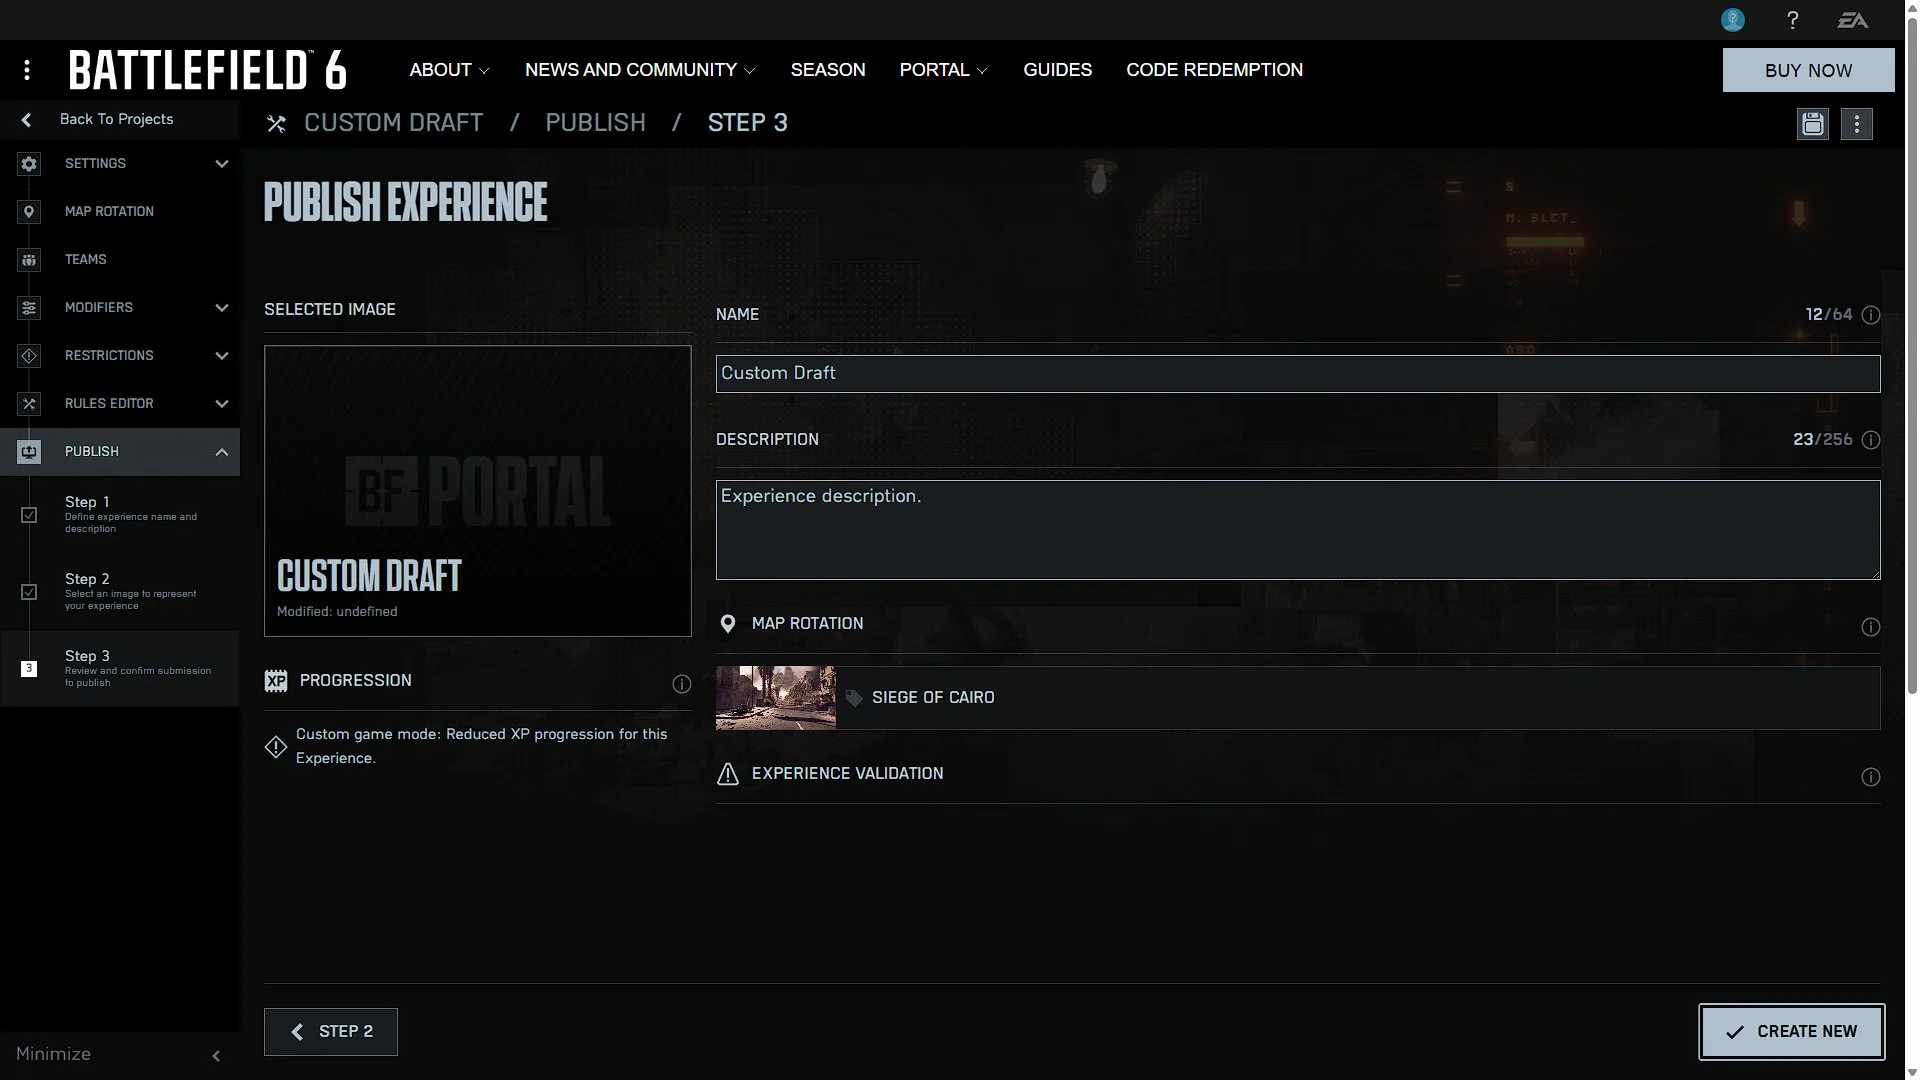Open the three-dot options menu beside save

[1856, 124]
